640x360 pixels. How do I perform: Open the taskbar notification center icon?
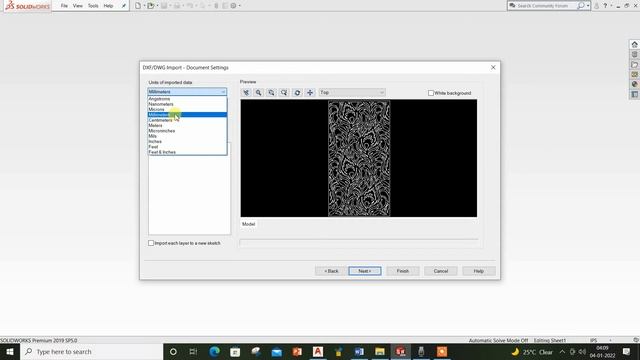click(627, 351)
